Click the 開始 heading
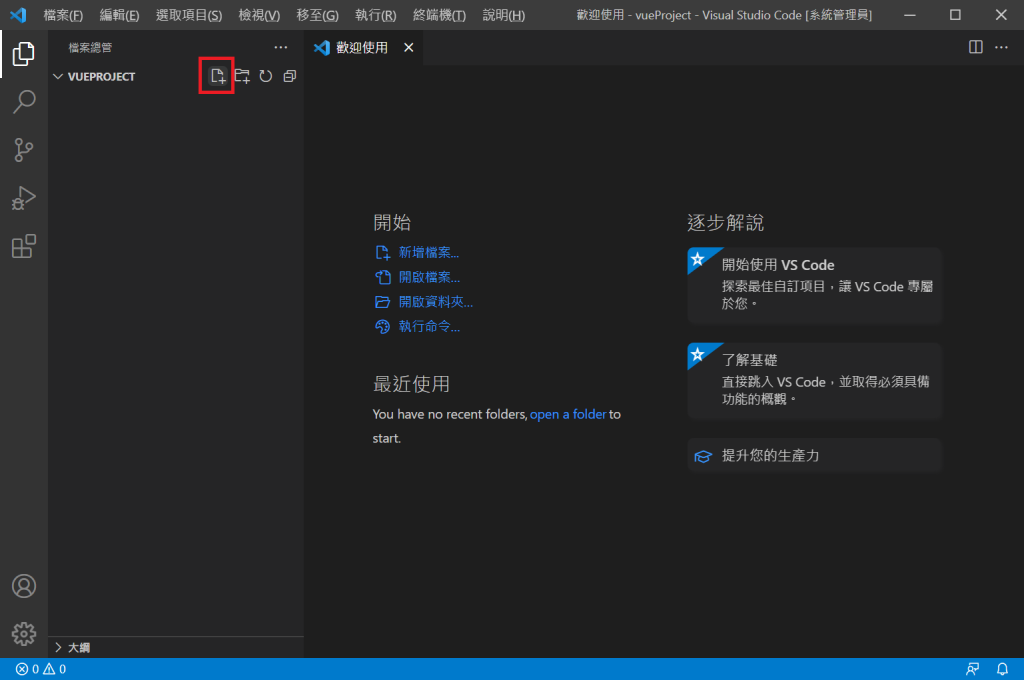 coord(392,223)
